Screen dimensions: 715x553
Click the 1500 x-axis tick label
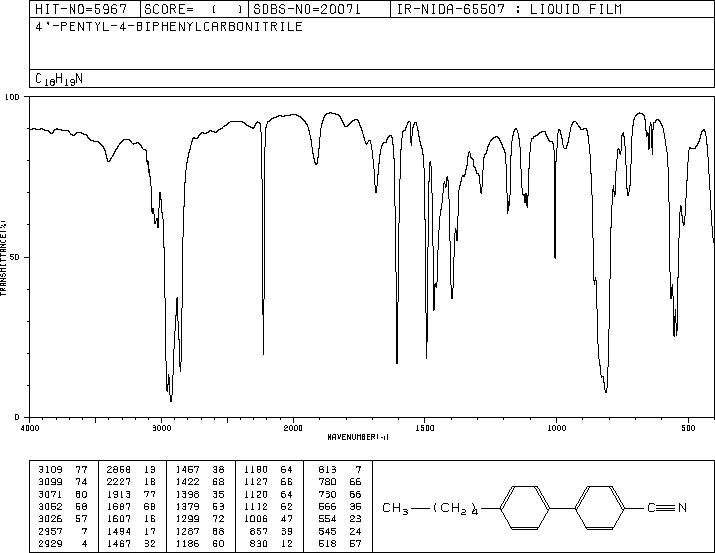click(x=425, y=428)
